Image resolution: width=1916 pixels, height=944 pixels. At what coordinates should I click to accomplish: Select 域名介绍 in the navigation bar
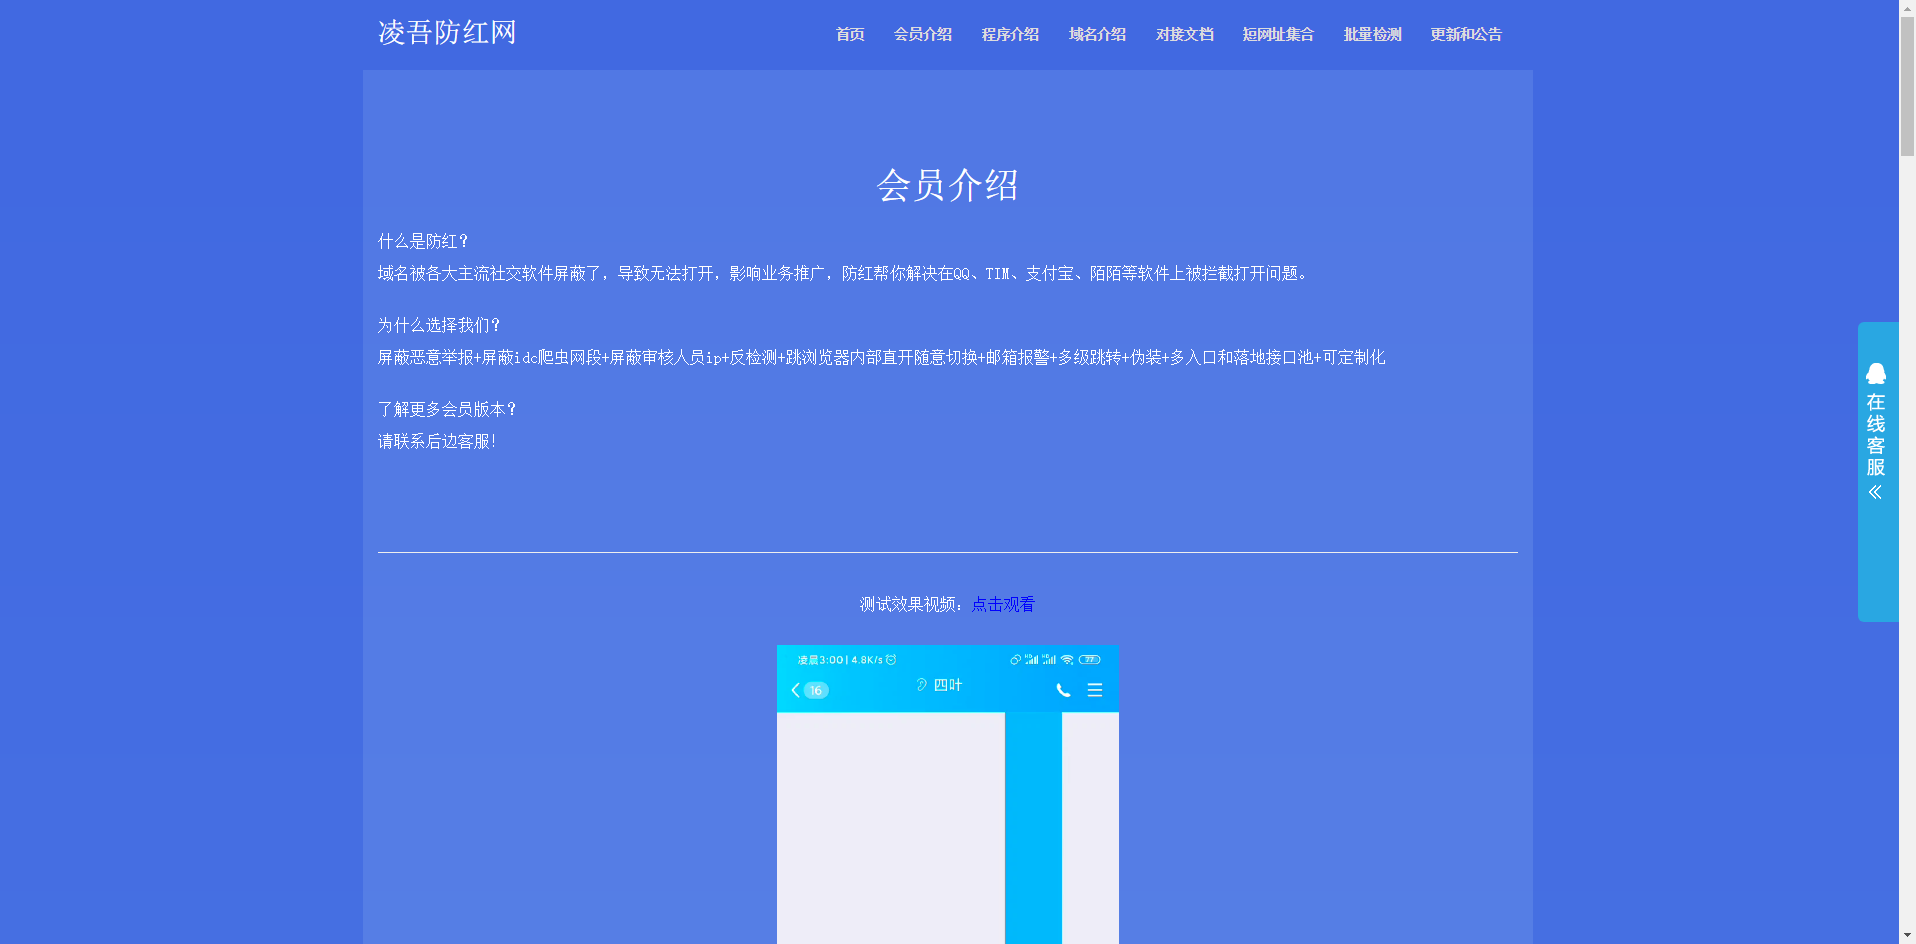tap(1097, 34)
